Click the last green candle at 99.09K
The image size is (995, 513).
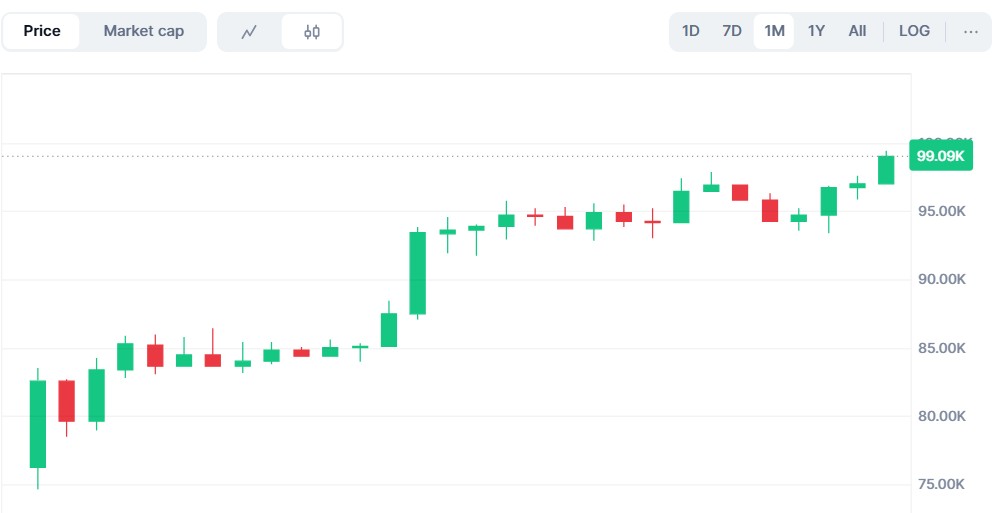point(886,170)
